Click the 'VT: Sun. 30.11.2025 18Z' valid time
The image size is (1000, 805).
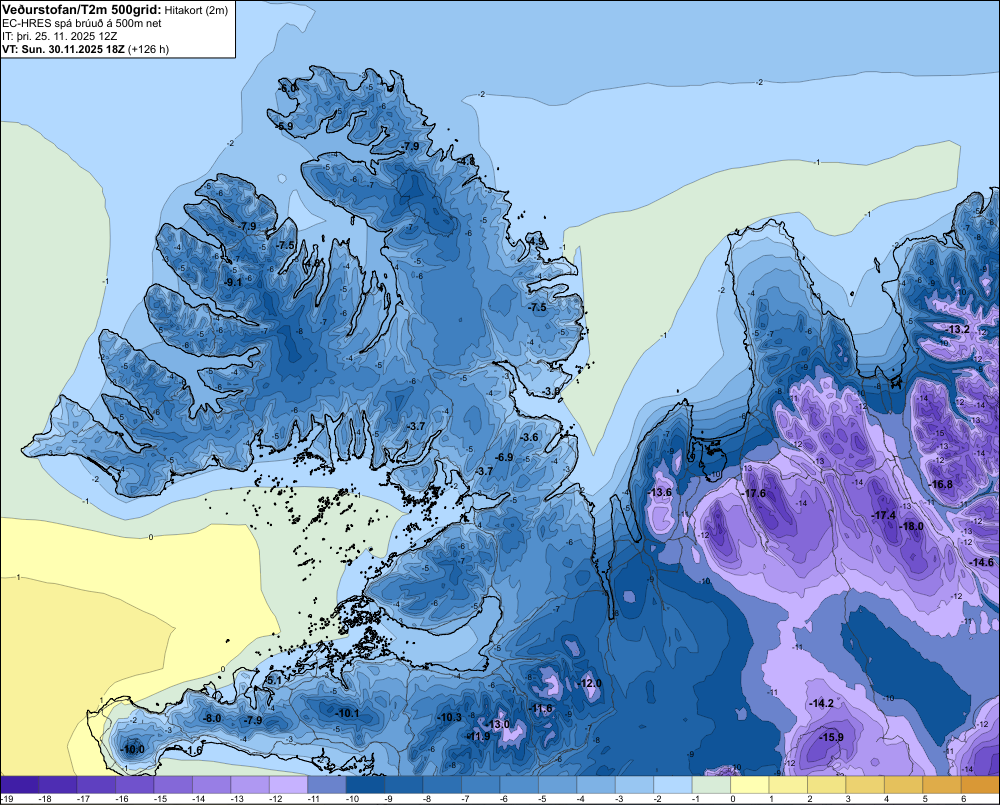[64, 49]
